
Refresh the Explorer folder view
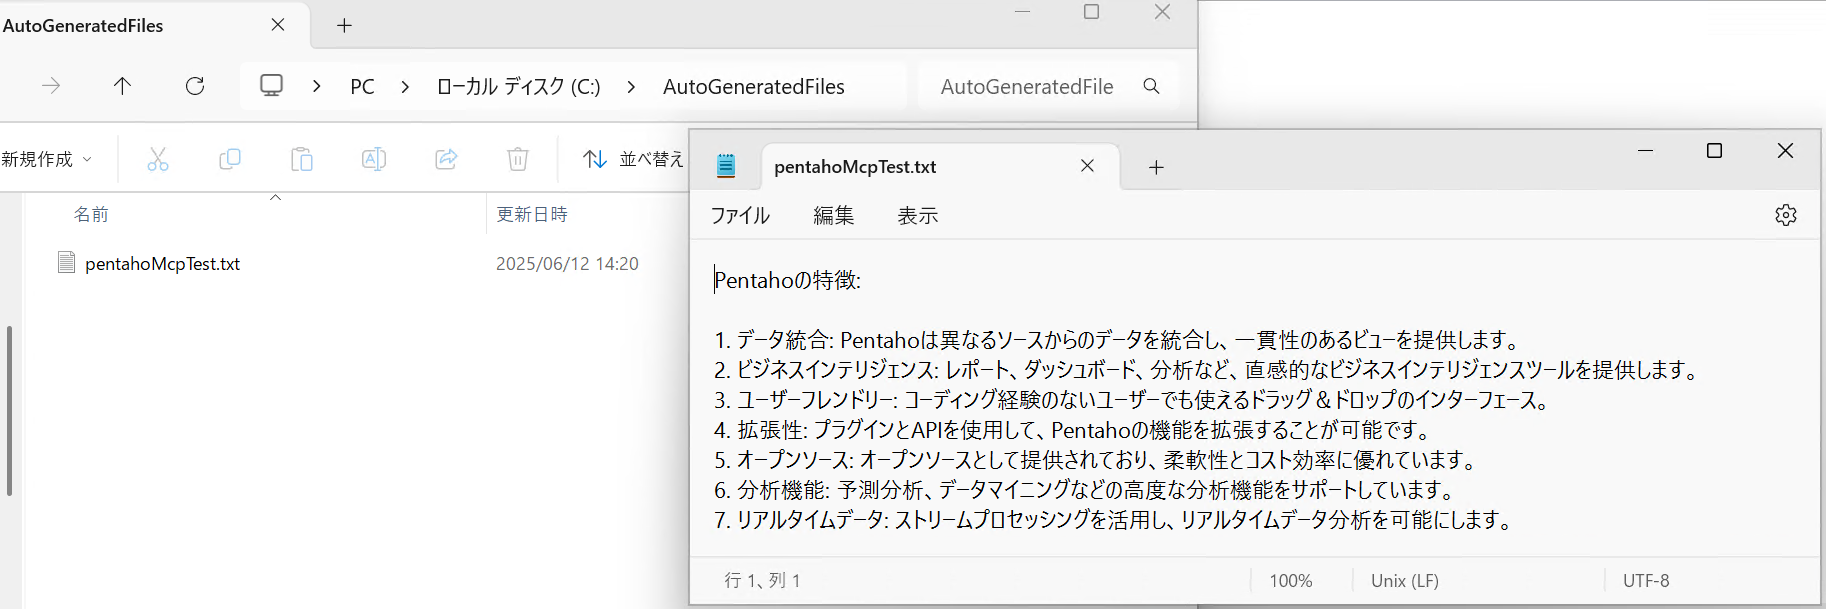click(195, 86)
